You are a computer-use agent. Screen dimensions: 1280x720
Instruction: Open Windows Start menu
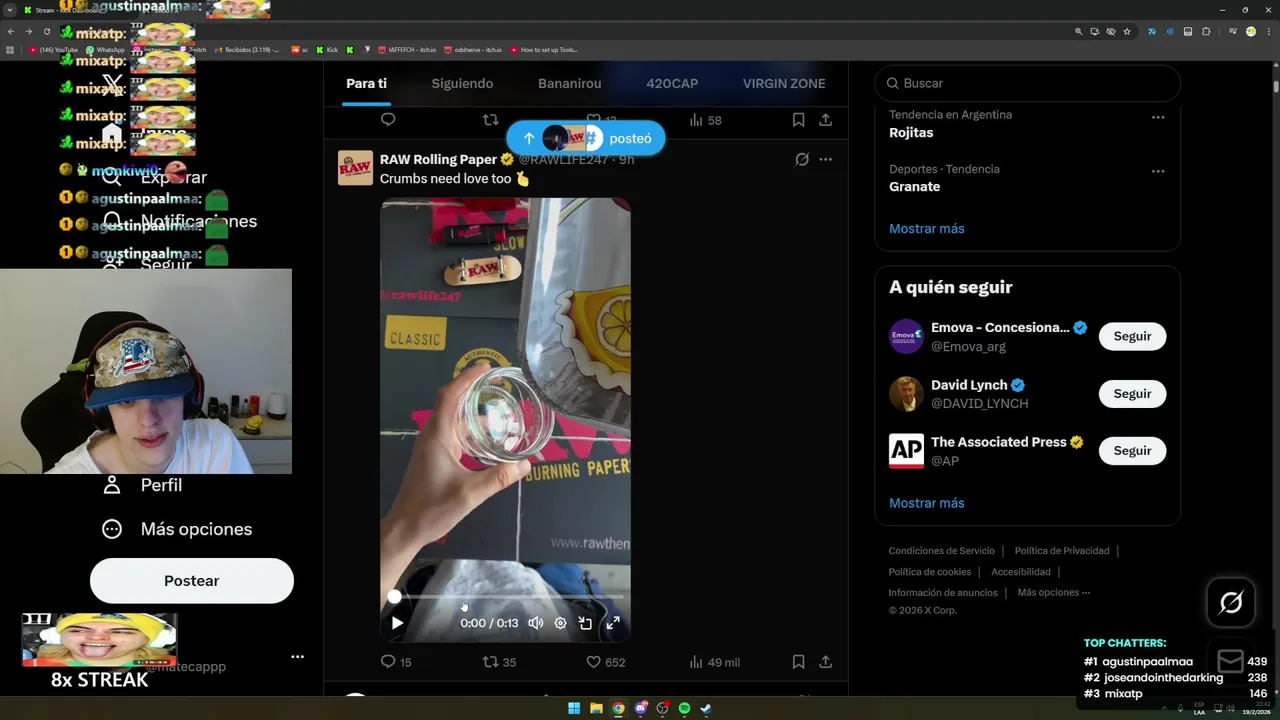(x=574, y=708)
